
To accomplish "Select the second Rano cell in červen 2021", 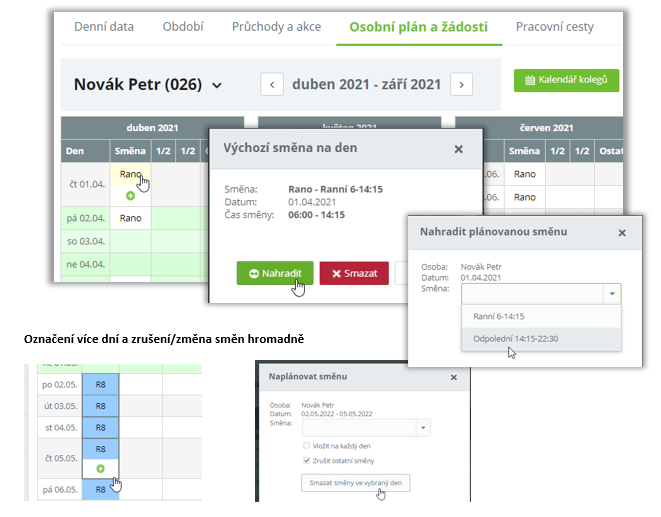I will tap(525, 197).
